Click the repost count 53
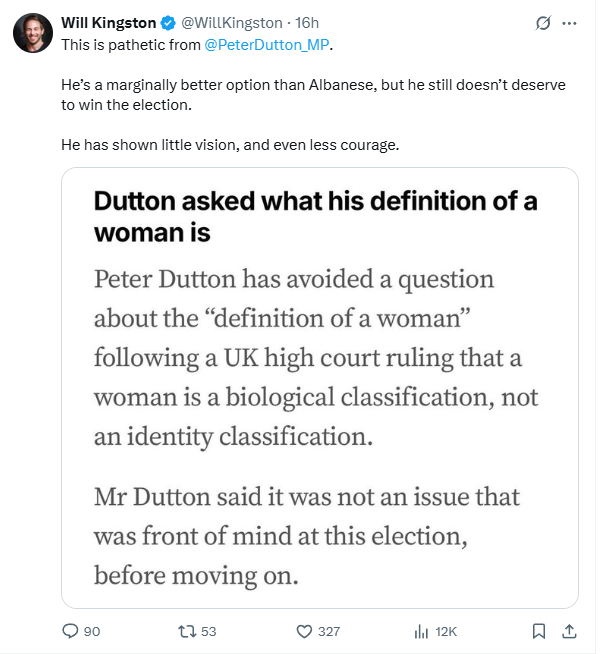 208,631
